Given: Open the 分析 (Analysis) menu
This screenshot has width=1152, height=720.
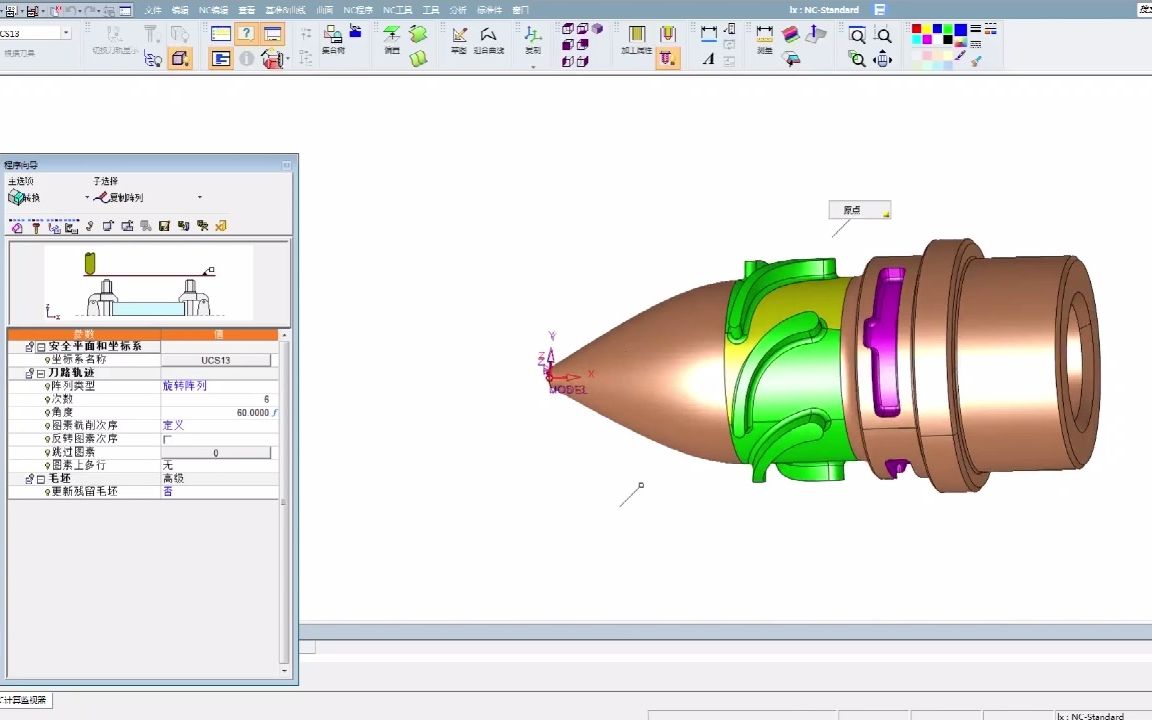Looking at the screenshot, I should [458, 10].
